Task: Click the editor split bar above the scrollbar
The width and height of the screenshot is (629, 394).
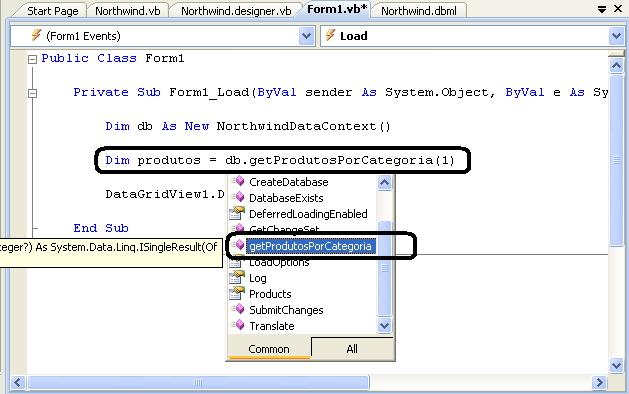Action: (617, 53)
